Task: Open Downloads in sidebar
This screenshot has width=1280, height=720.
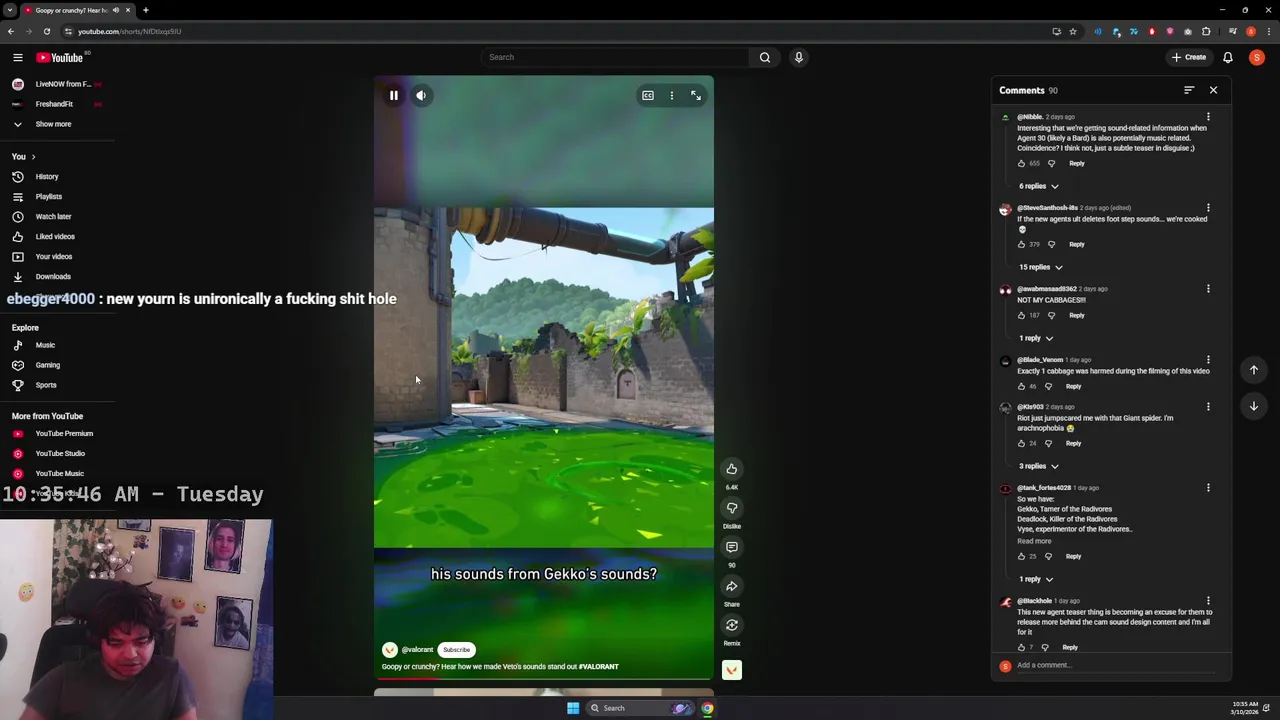Action: (53, 277)
